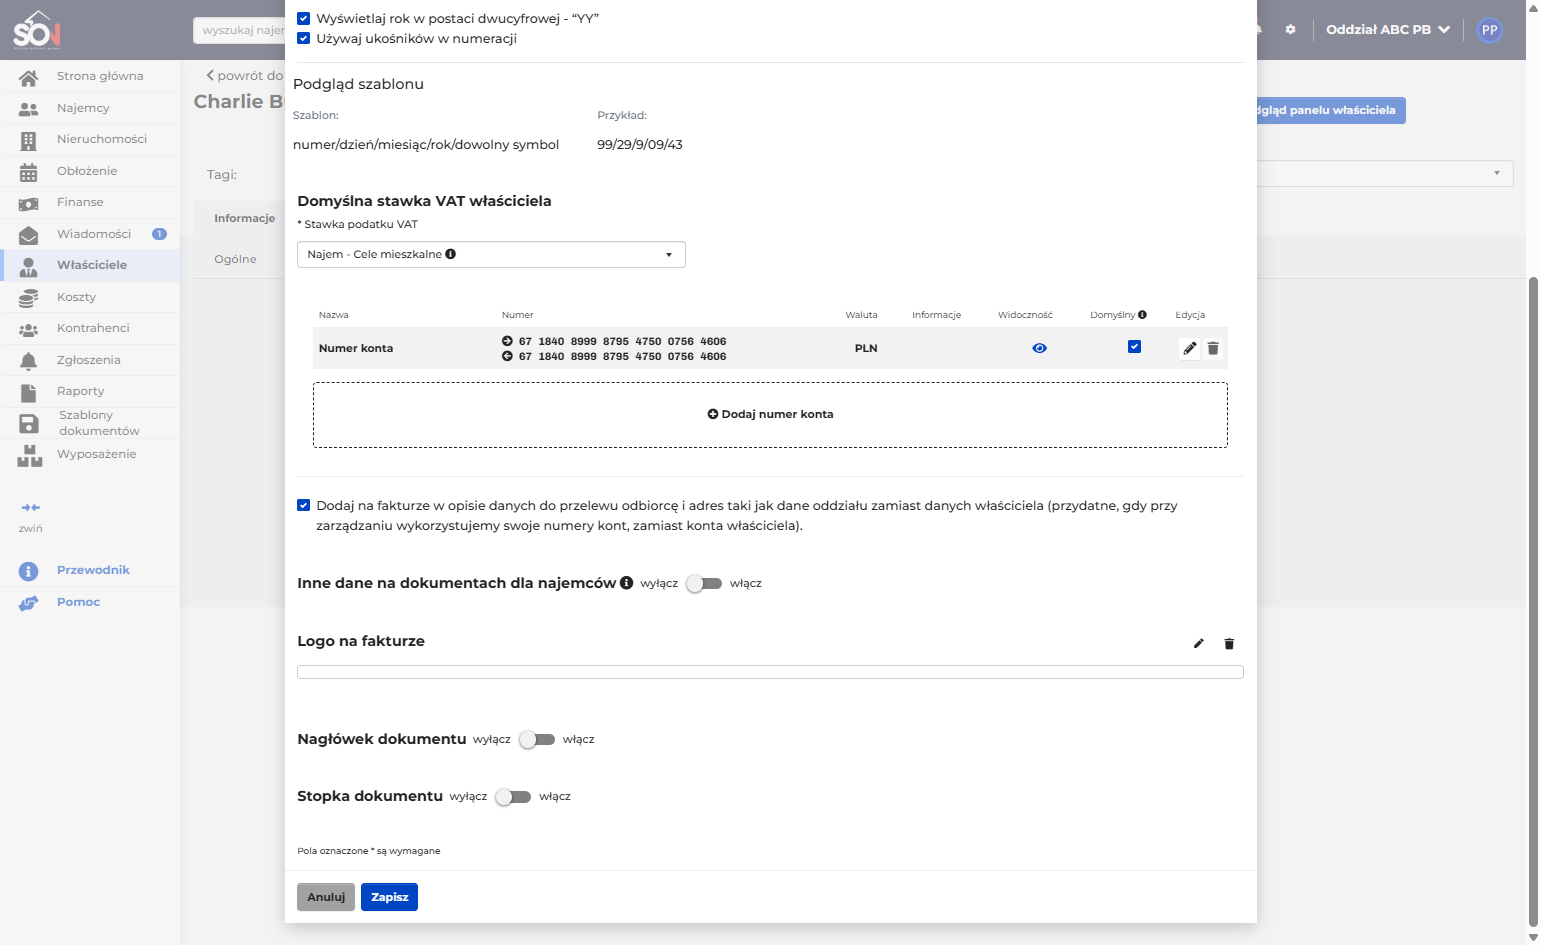This screenshot has width=1541, height=945.
Task: Open the dropdown behind the dialog on right
Action: [x=1385, y=173]
